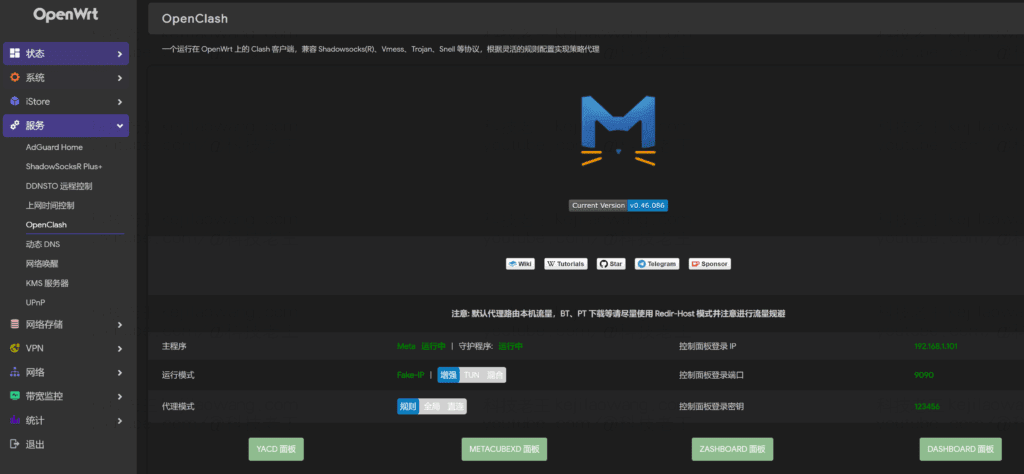
Task: Open the DASHBOARD 面板 button
Action: (960, 449)
